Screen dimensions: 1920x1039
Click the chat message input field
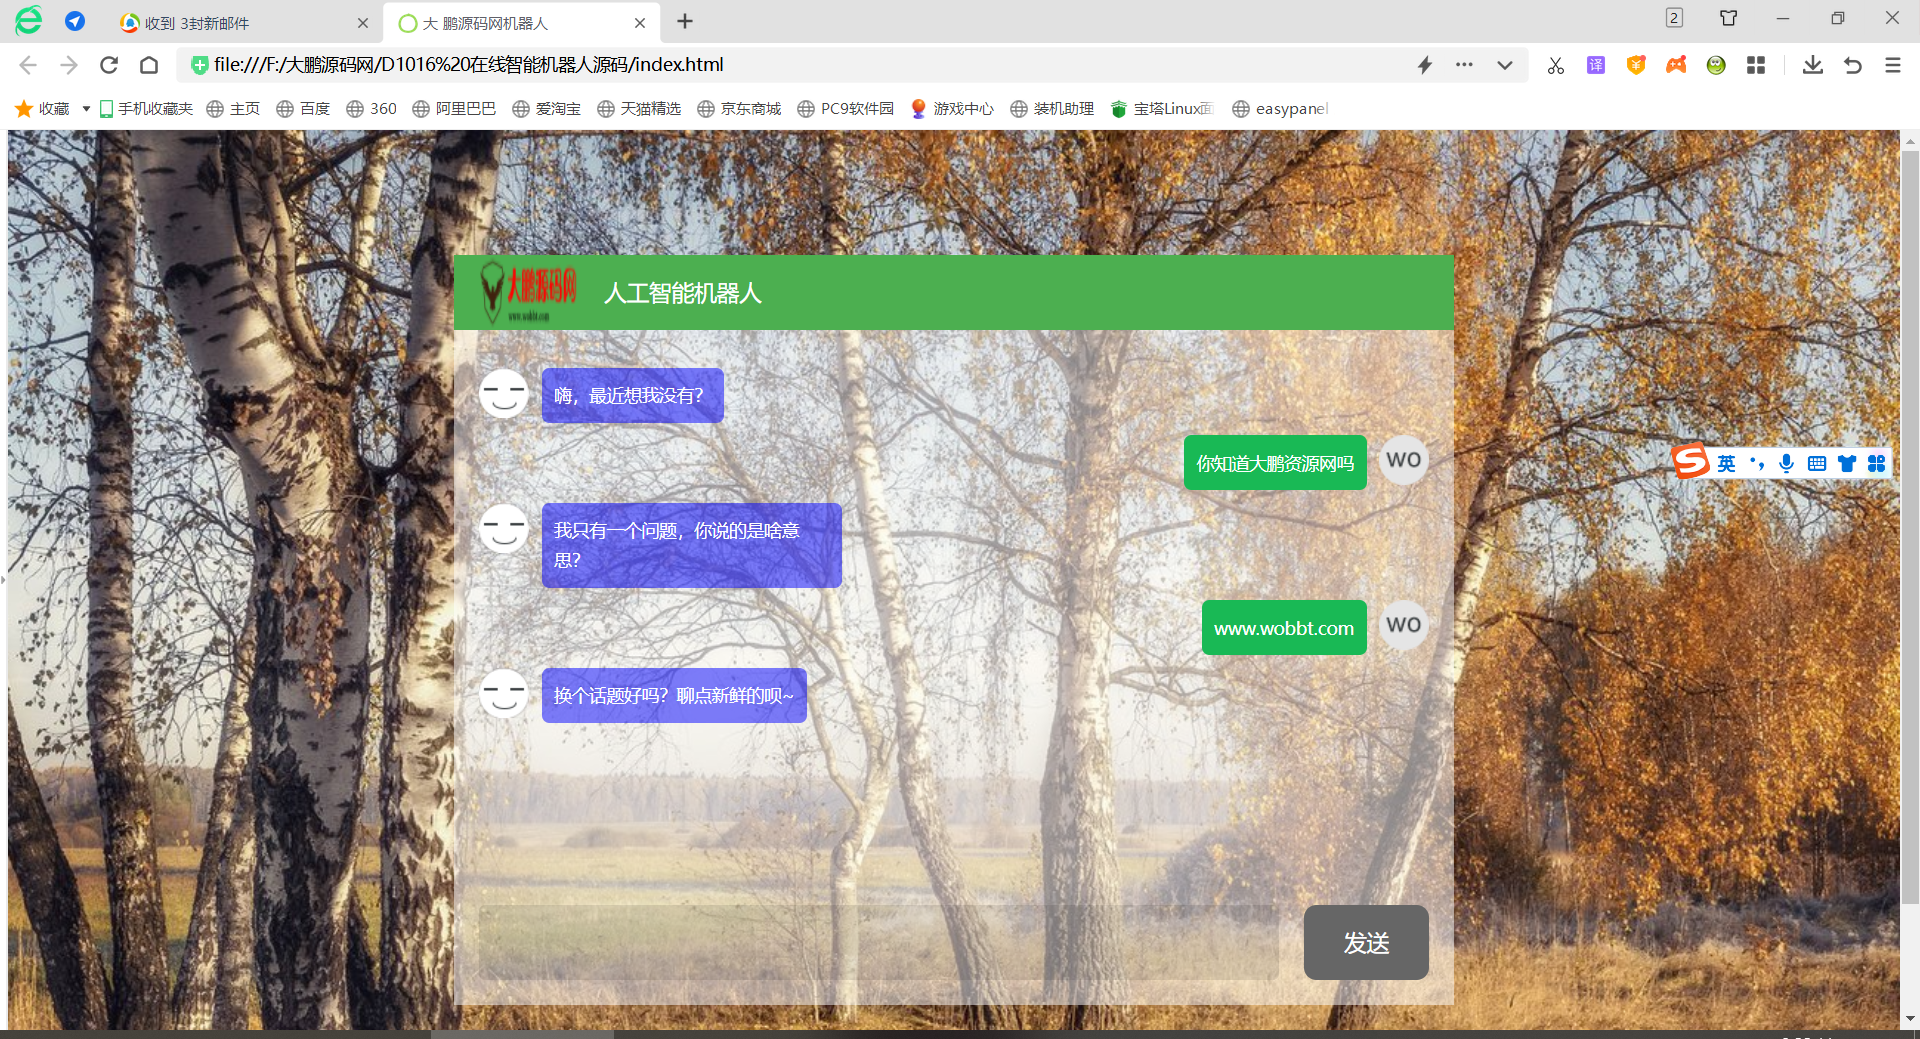pyautogui.click(x=878, y=943)
